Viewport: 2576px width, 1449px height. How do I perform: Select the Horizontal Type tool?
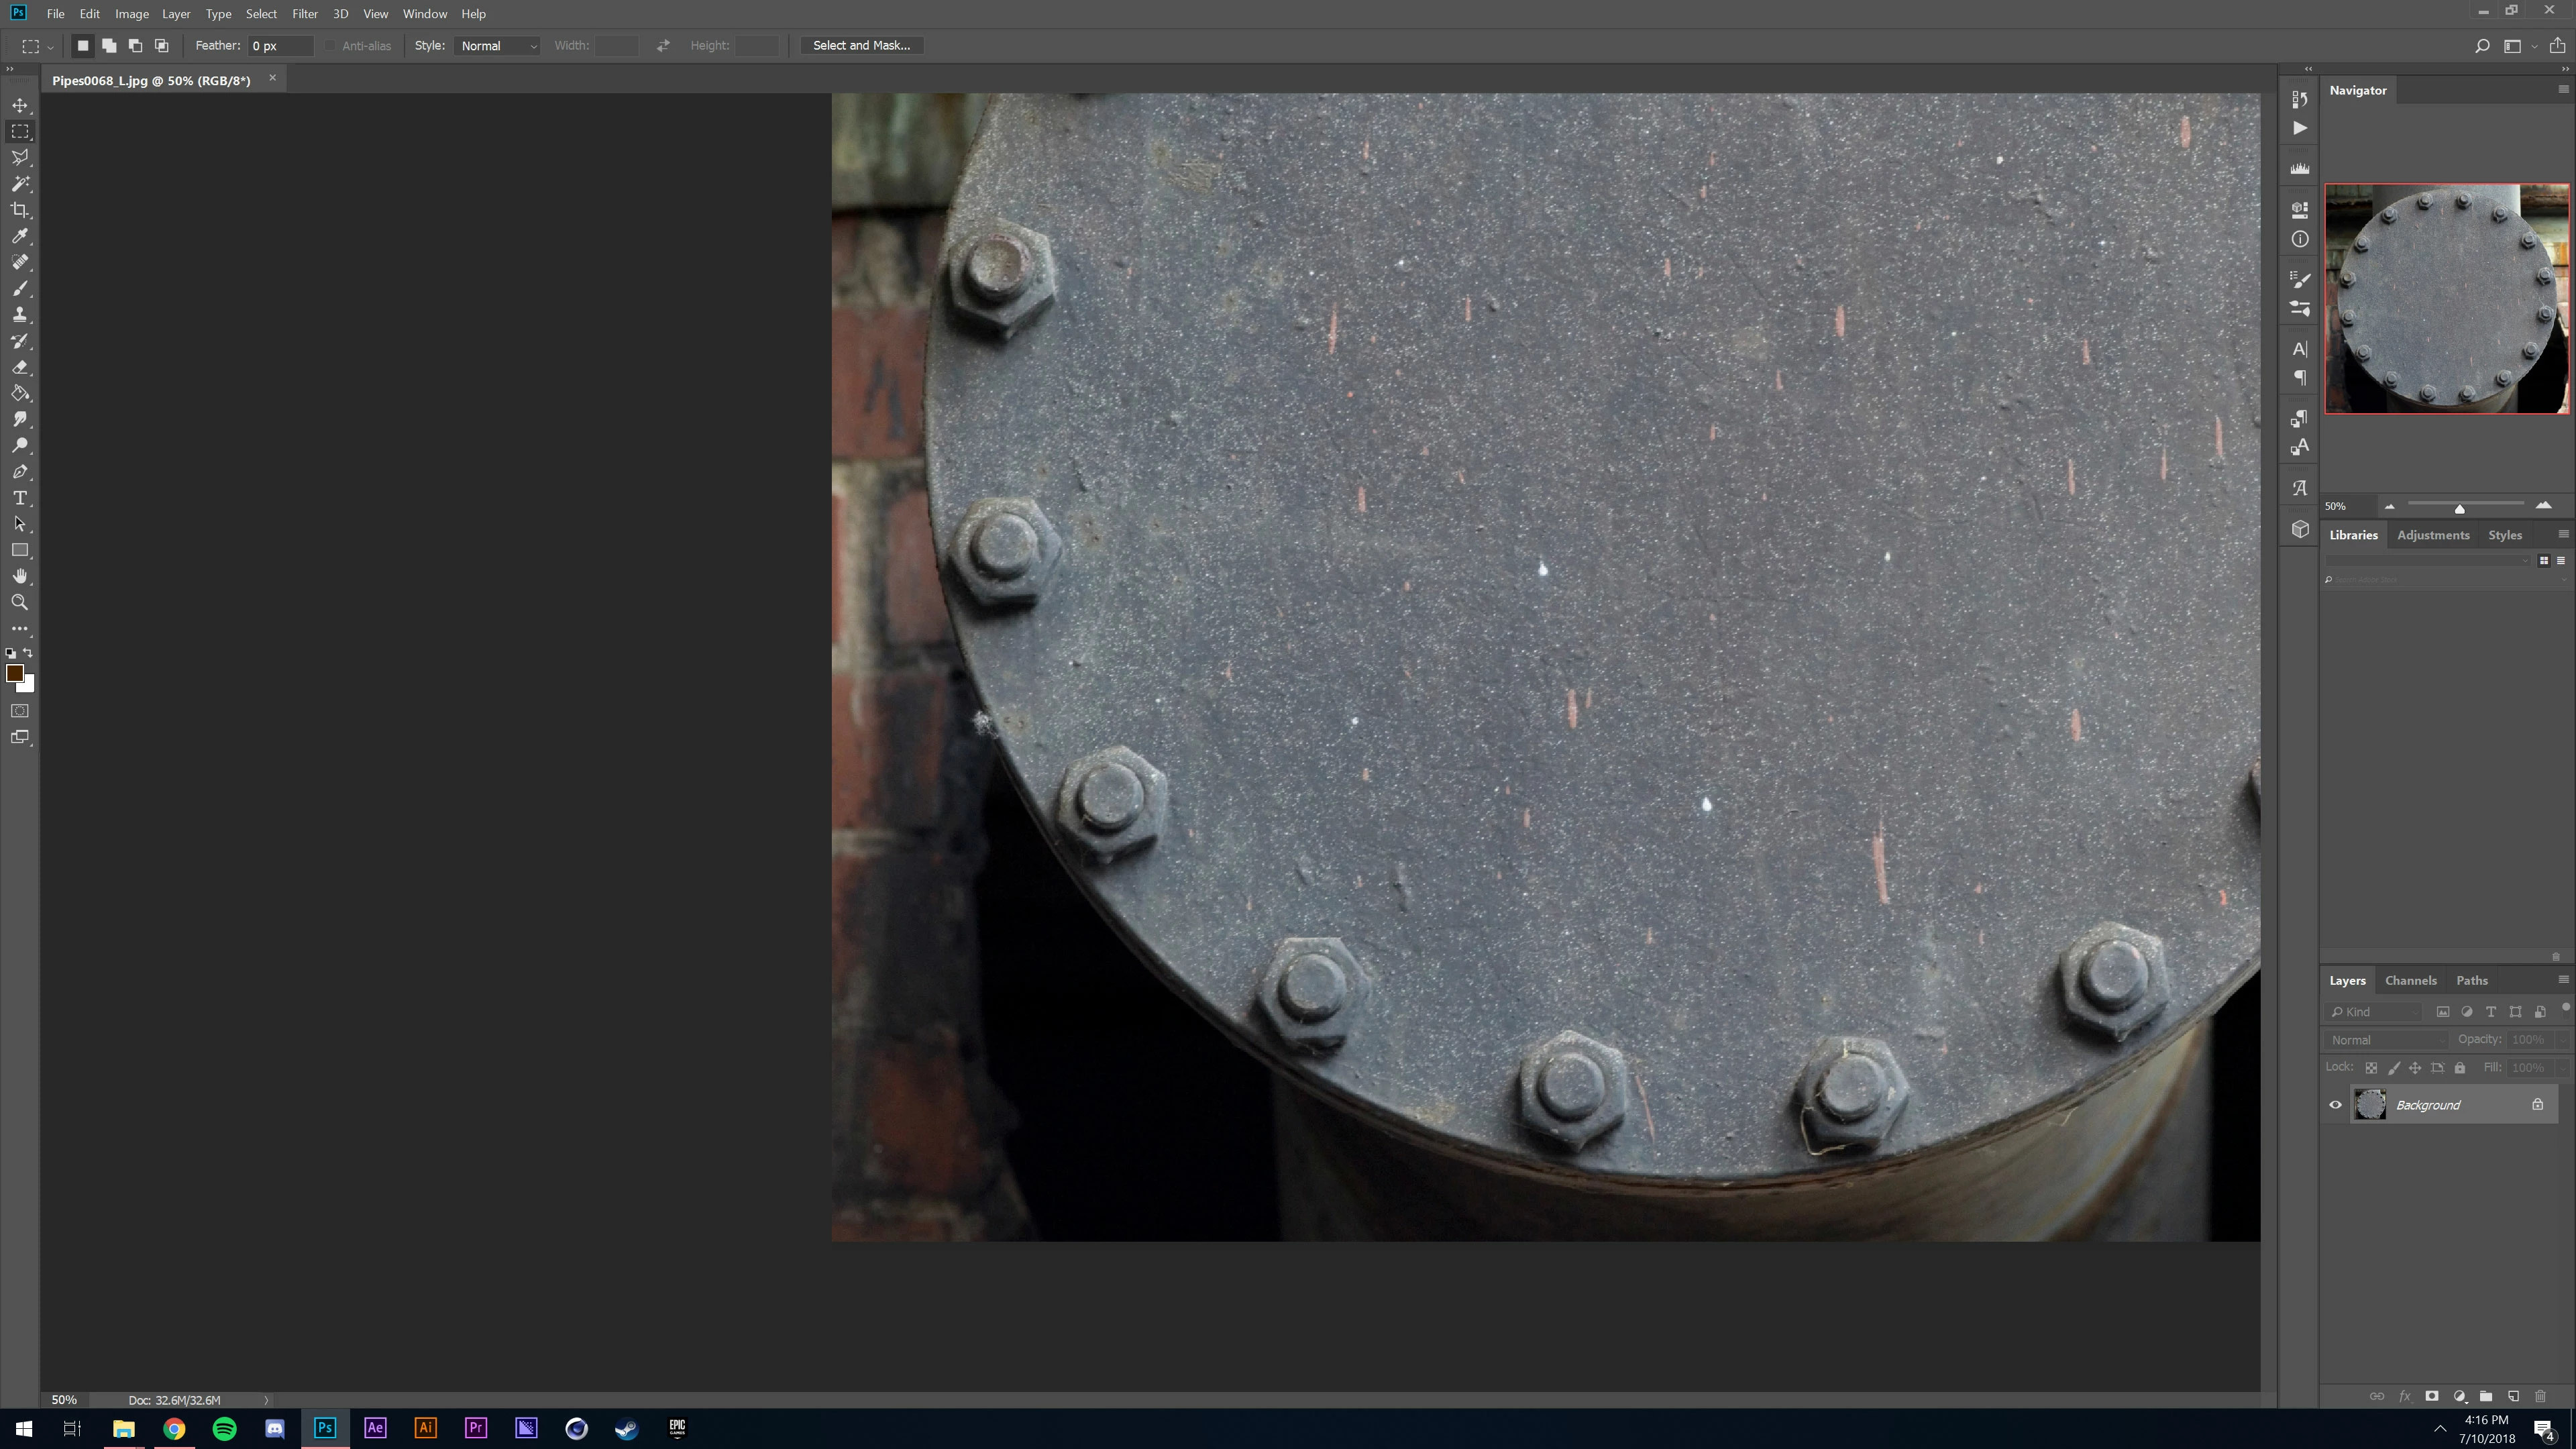20,498
